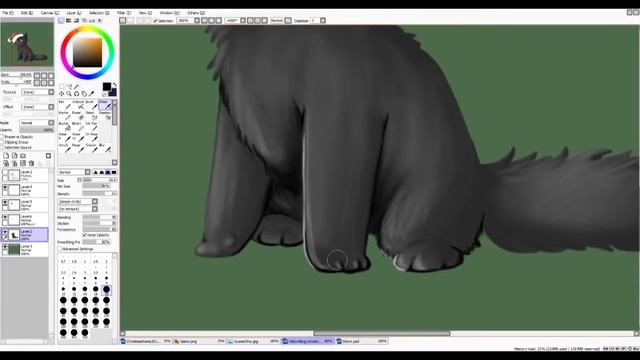
Task: Select the Move tool icon
Action: point(62,93)
